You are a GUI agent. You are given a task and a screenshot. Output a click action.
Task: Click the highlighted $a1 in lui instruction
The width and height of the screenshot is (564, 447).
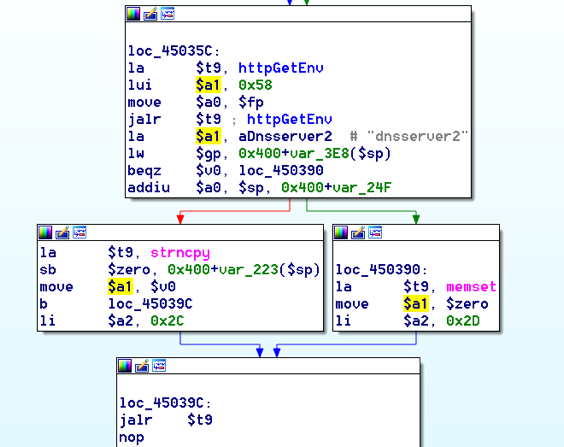pos(208,85)
